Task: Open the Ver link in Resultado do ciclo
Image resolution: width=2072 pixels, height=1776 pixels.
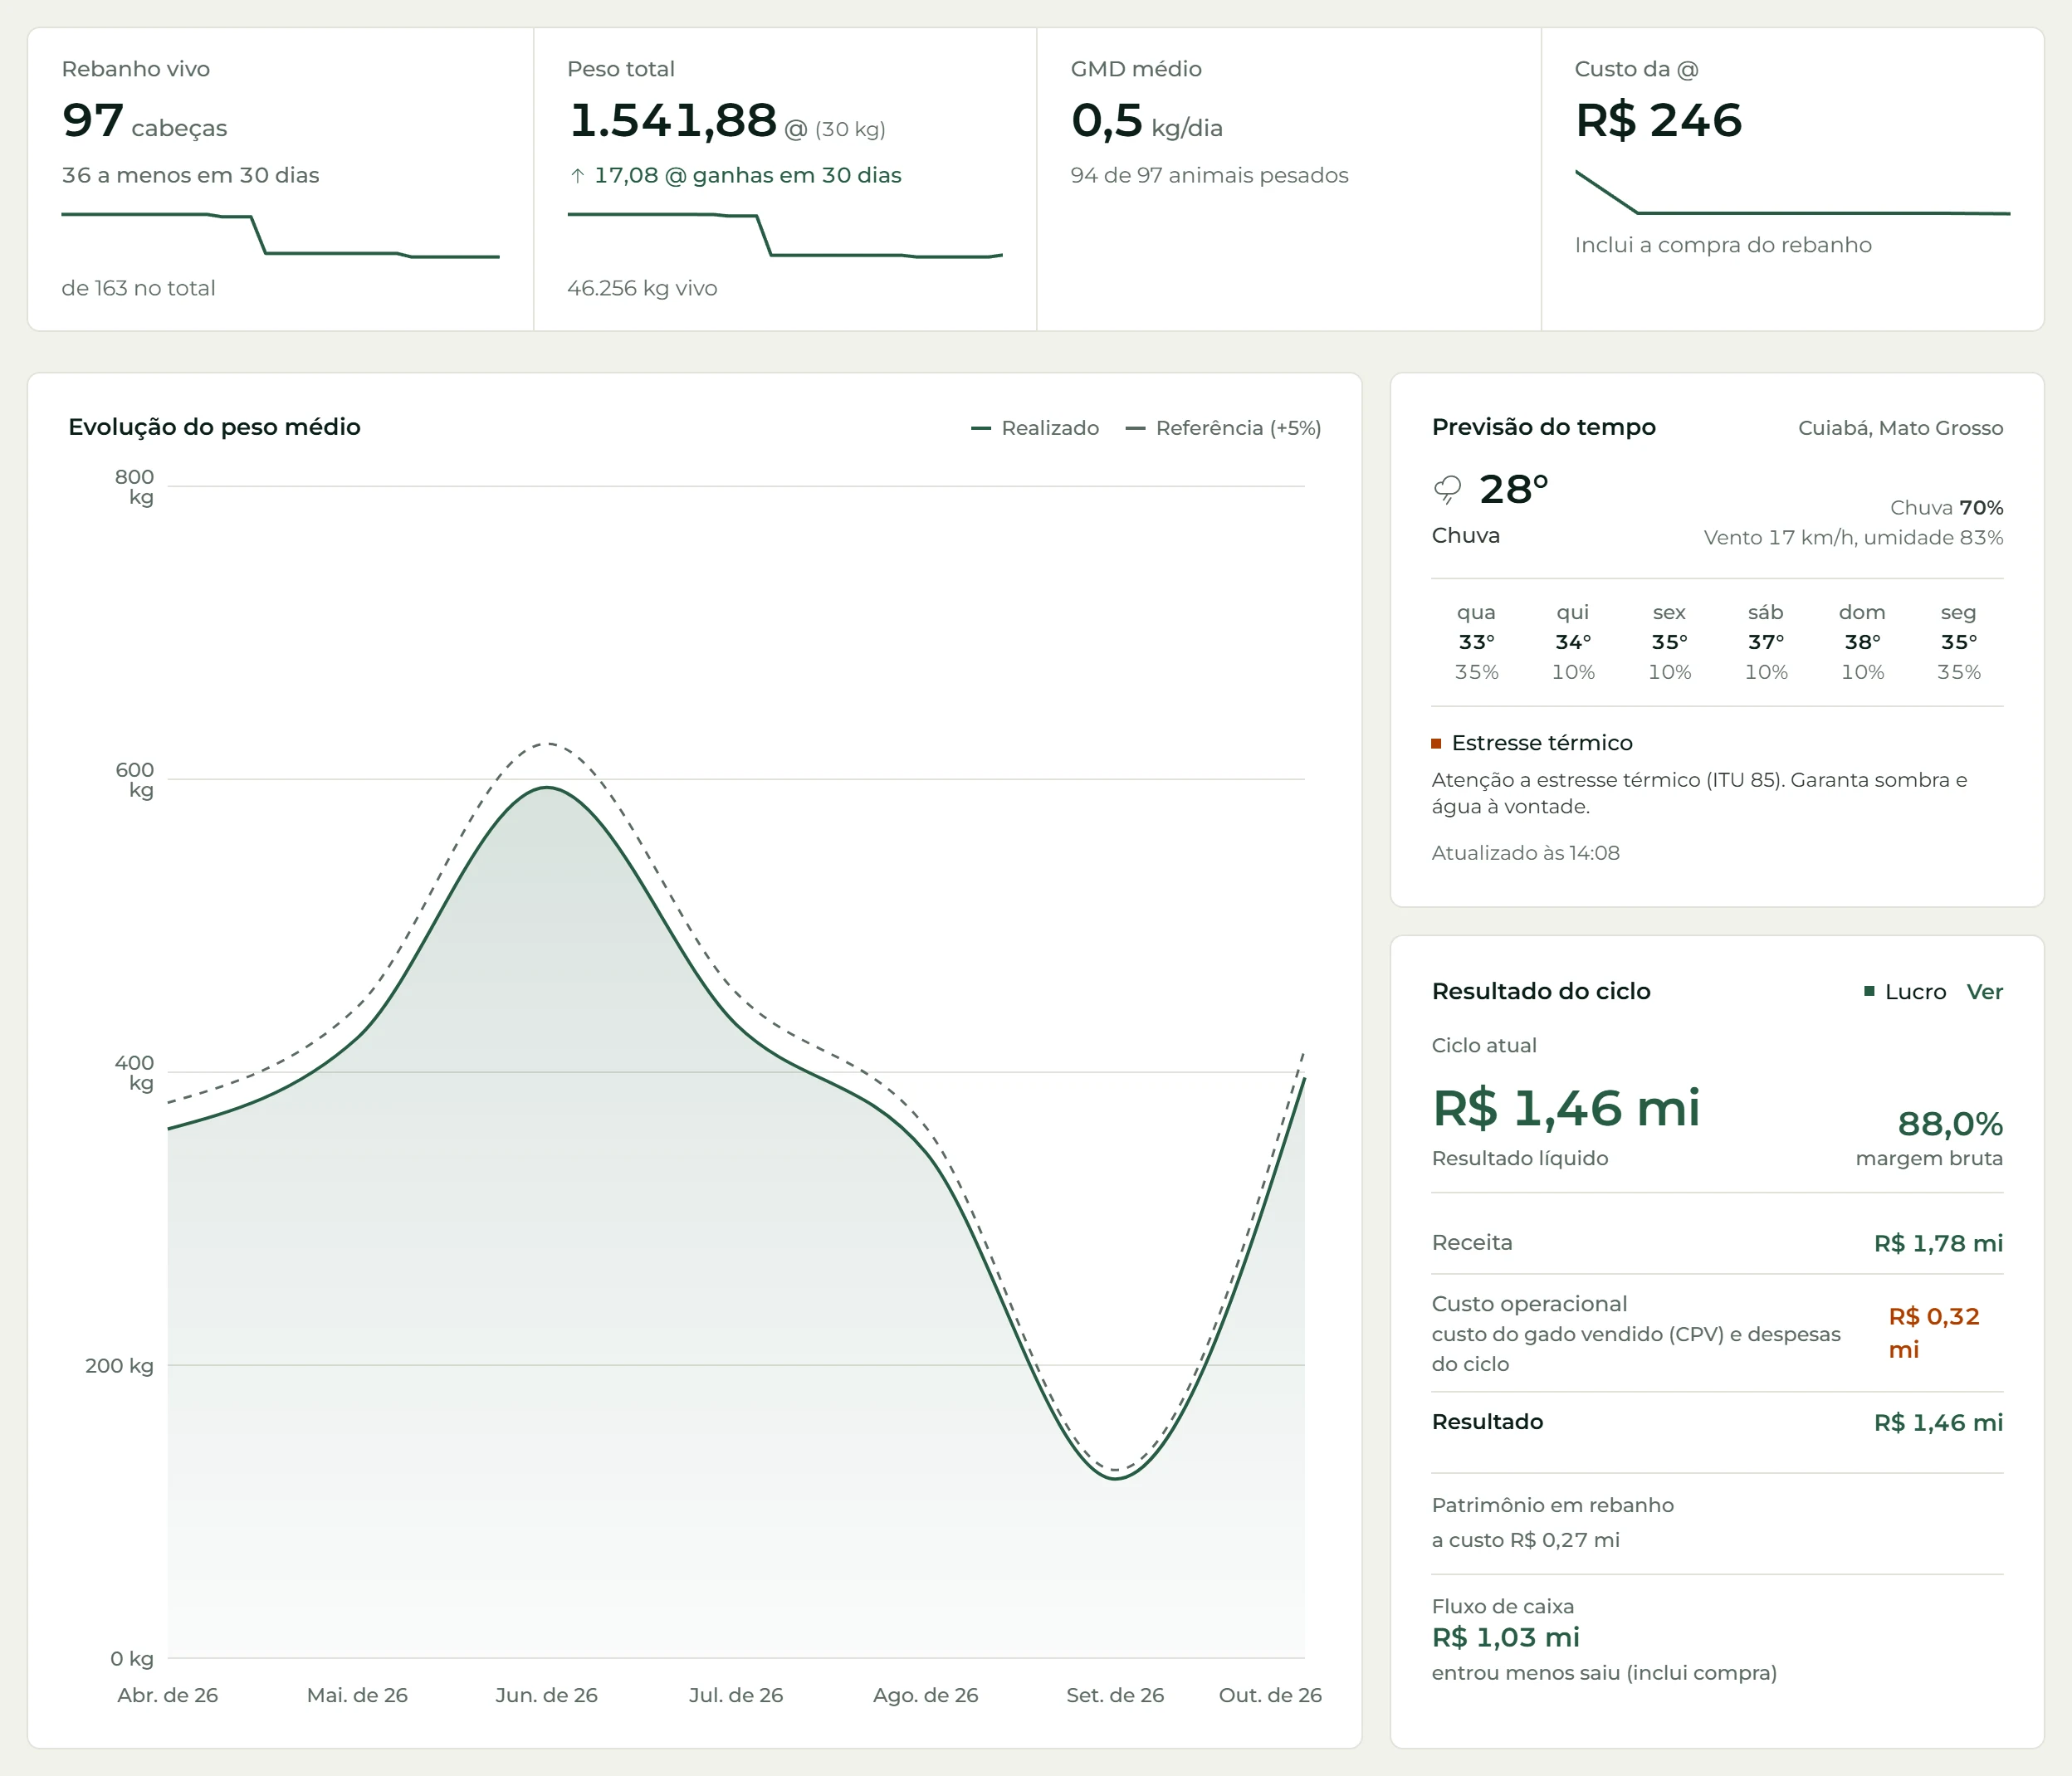Action: point(1984,992)
